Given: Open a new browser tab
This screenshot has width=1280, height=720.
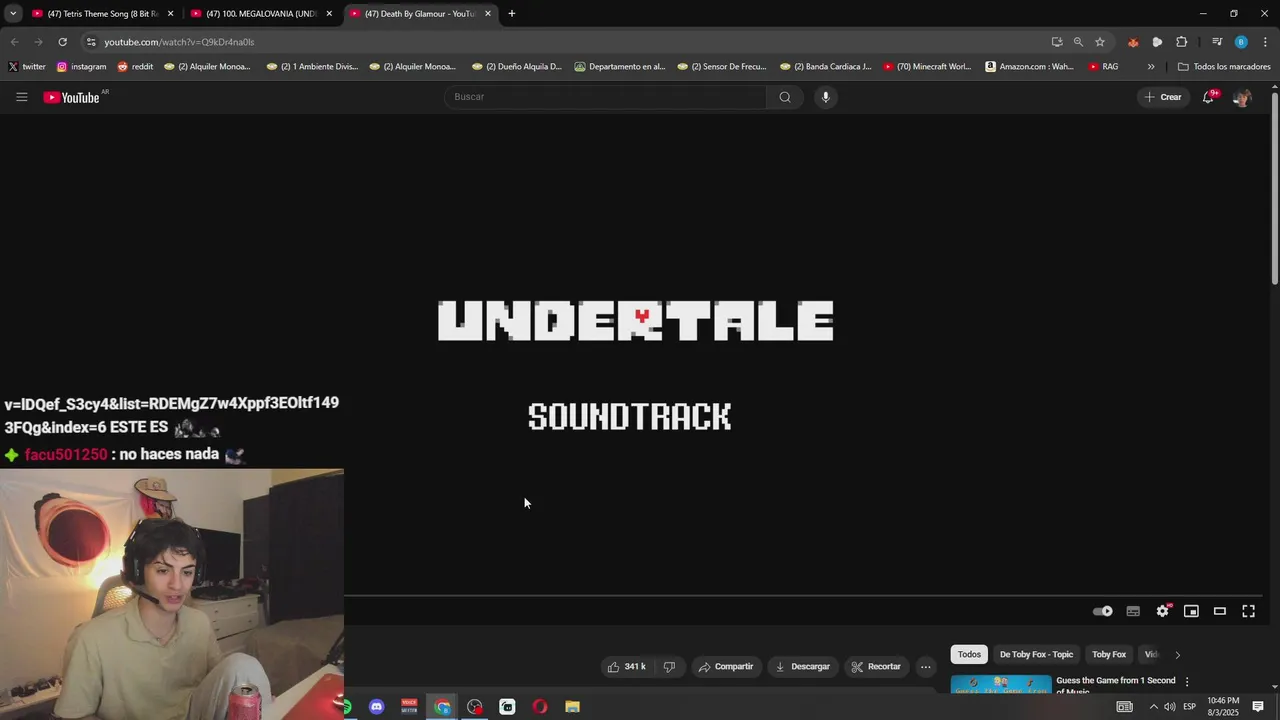Looking at the screenshot, I should (512, 14).
